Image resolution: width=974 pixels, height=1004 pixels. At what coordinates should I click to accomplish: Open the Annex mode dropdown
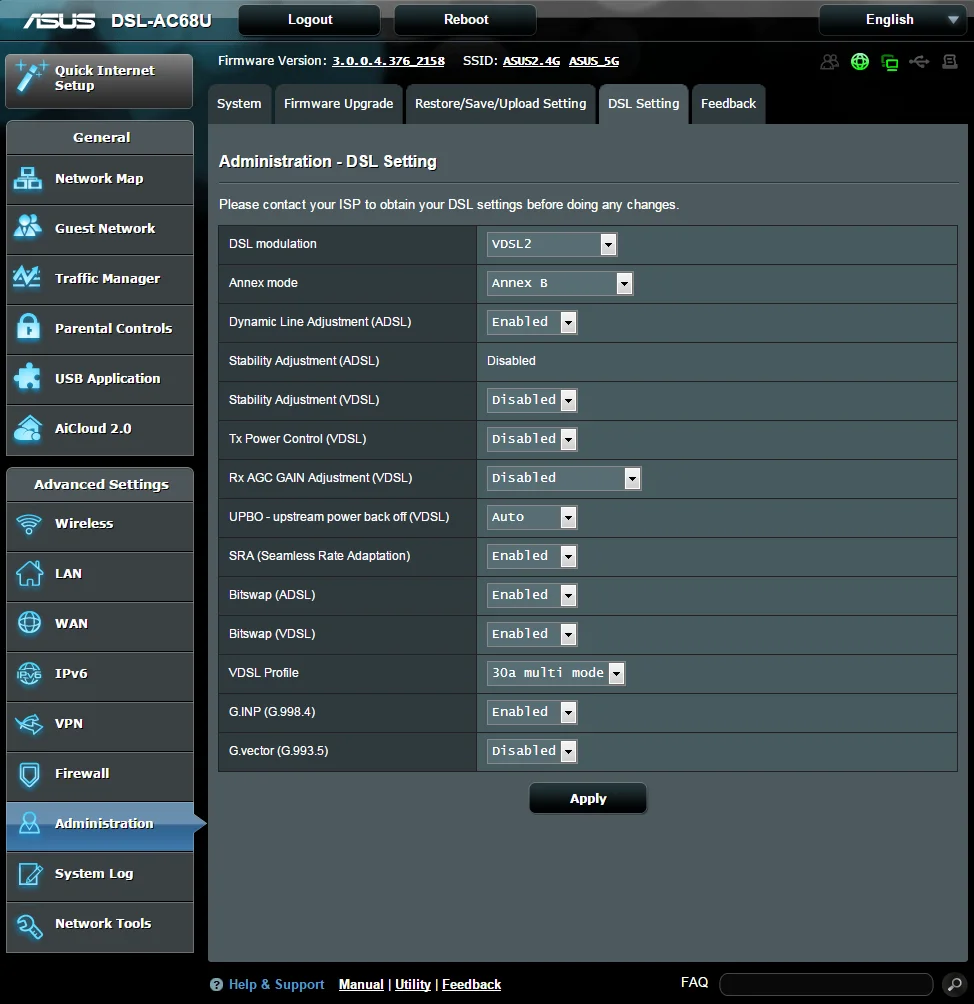pyautogui.click(x=560, y=283)
